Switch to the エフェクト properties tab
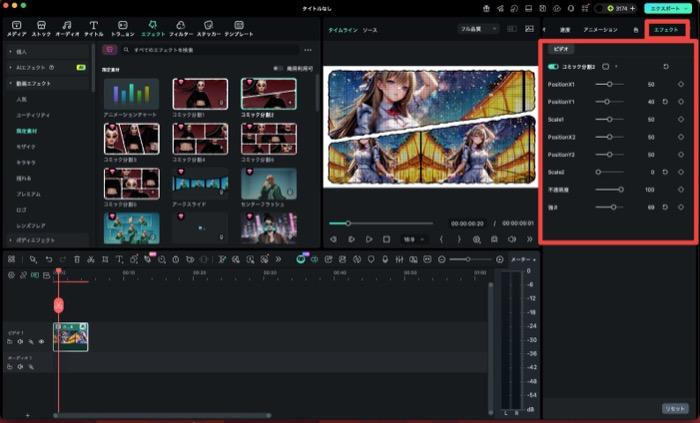The height and width of the screenshot is (423, 700). [x=666, y=29]
